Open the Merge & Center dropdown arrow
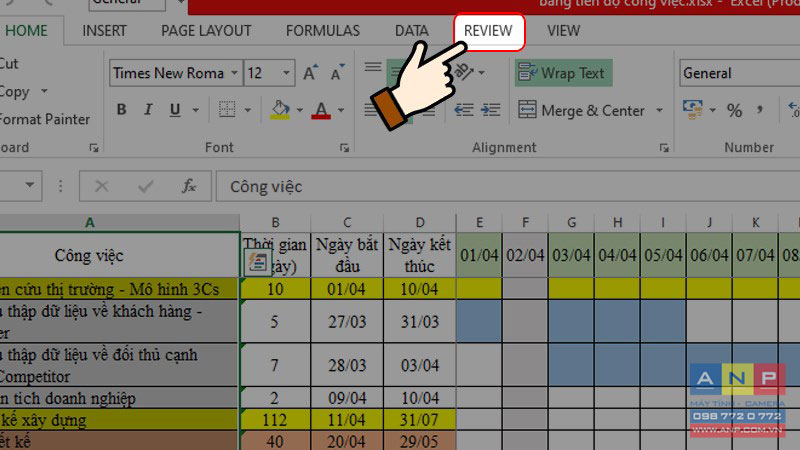Image resolution: width=800 pixels, height=450 pixels. click(659, 110)
